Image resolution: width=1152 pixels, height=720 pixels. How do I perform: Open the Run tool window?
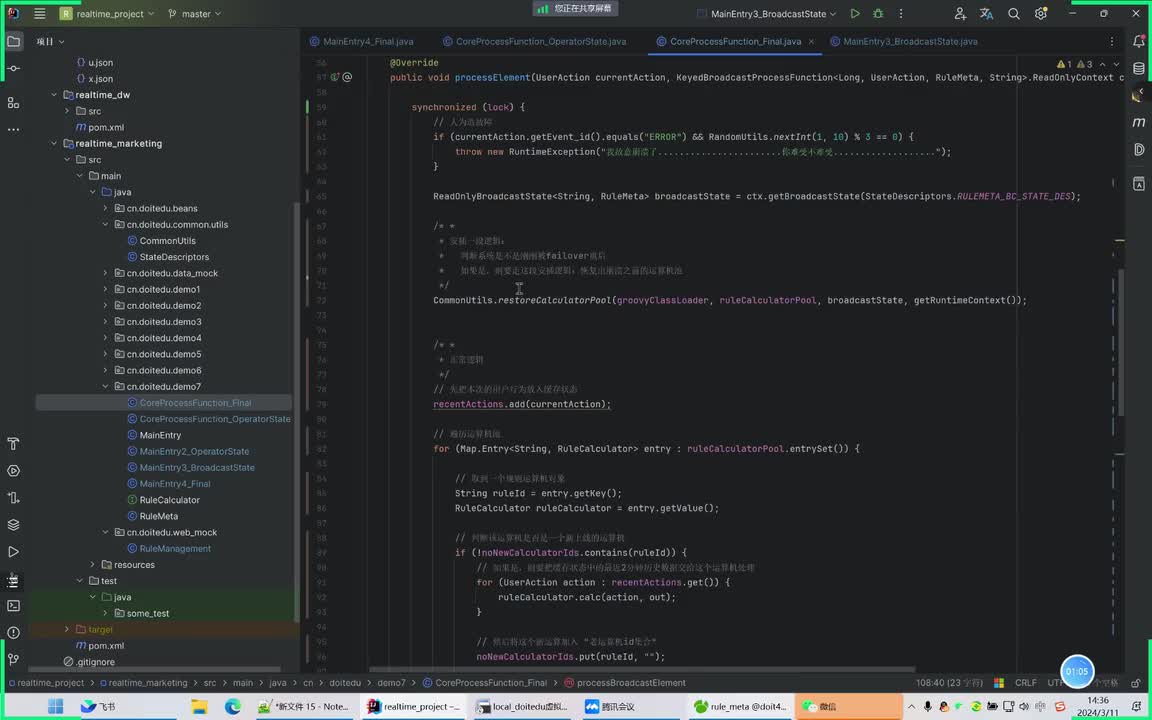tap(13, 552)
